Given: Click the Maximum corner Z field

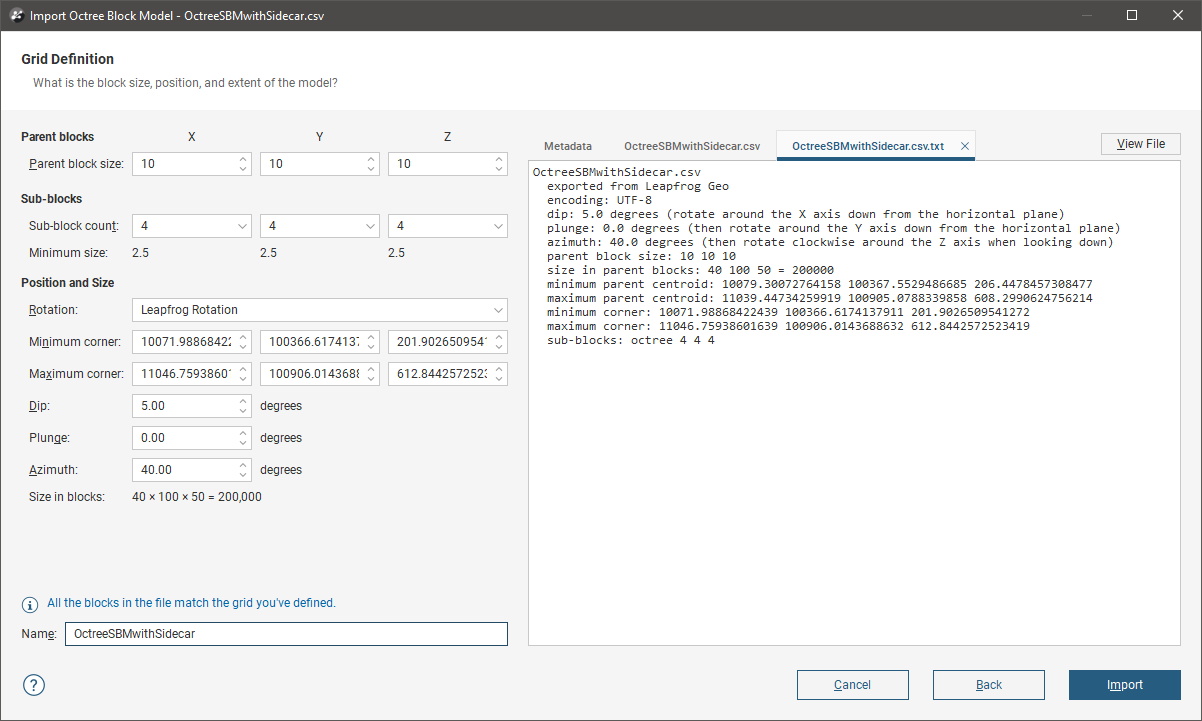Looking at the screenshot, I should tap(448, 374).
